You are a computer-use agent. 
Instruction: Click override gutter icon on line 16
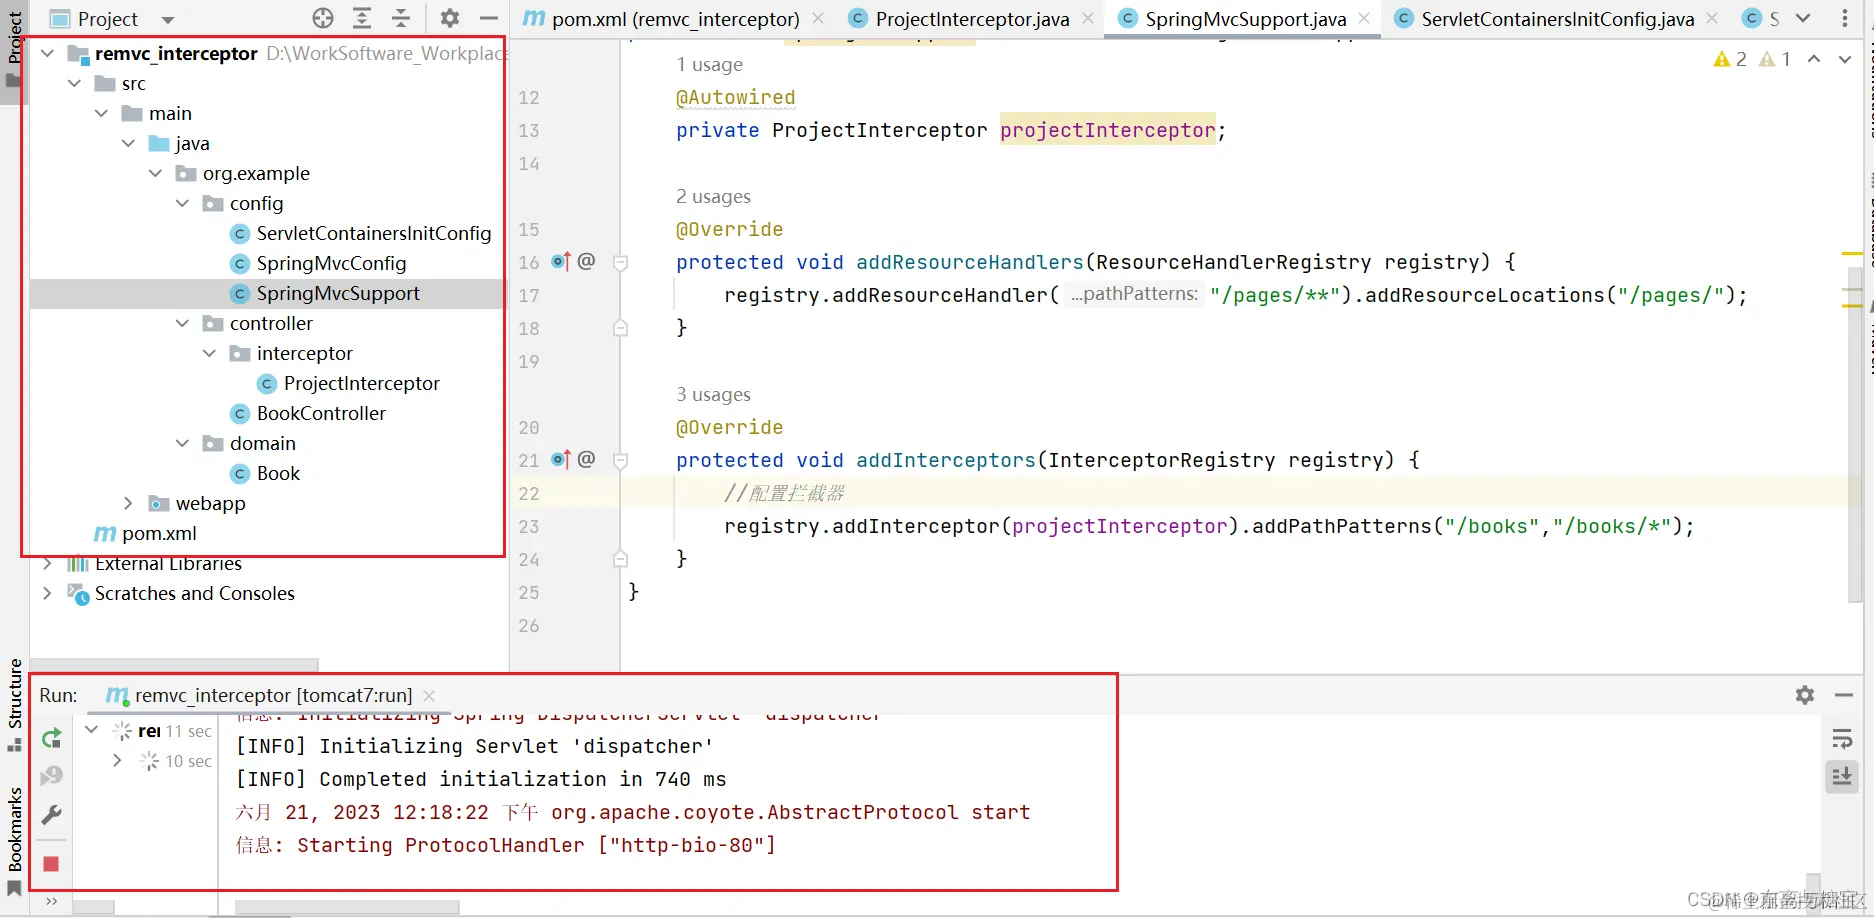click(560, 262)
